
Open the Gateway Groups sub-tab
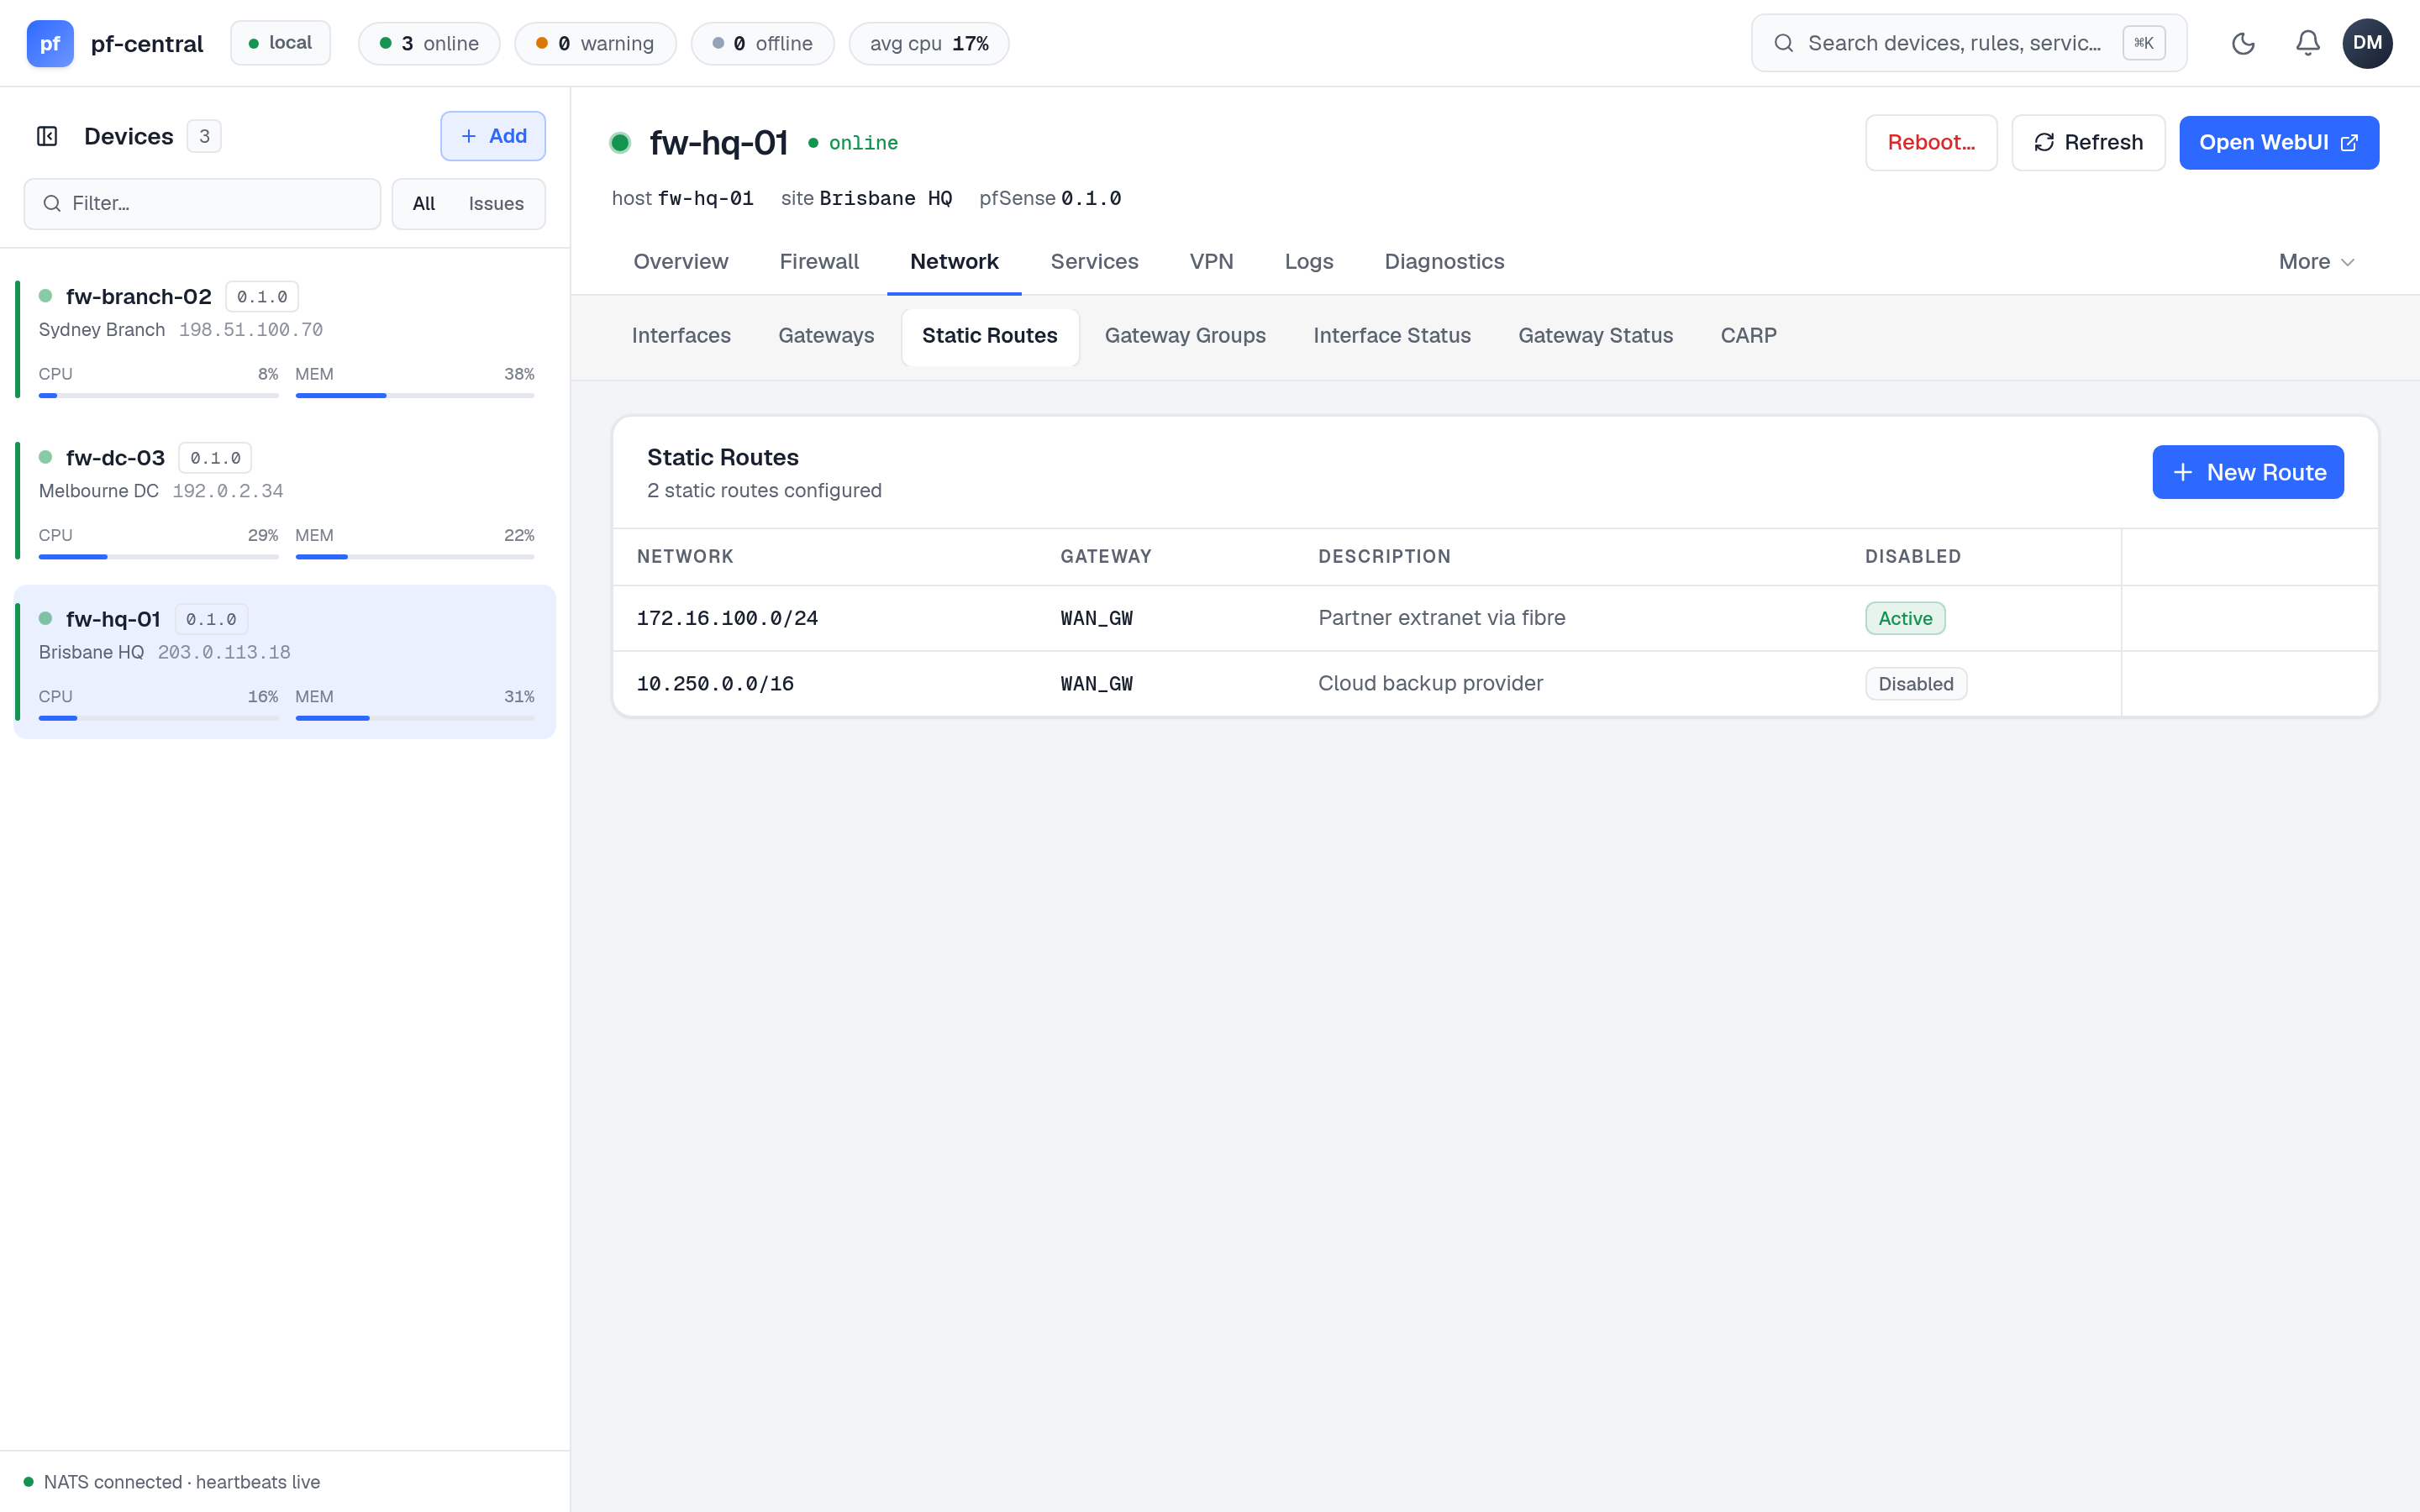1185,336
